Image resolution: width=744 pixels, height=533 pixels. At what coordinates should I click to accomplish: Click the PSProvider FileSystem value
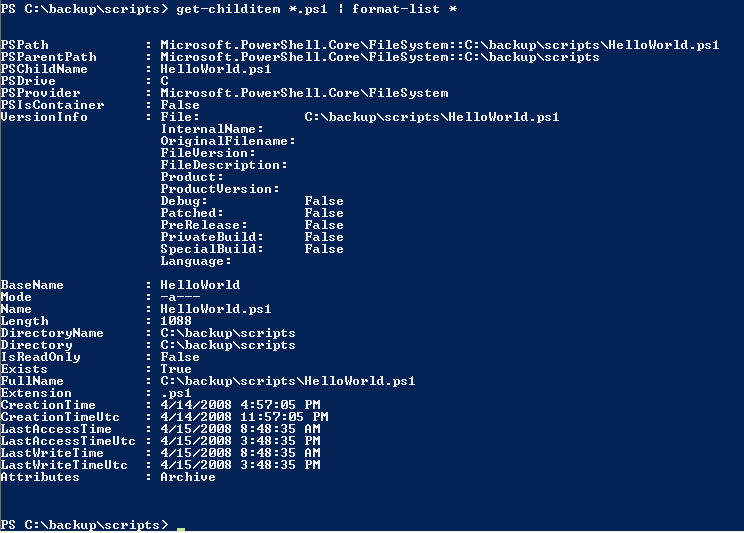coord(304,93)
